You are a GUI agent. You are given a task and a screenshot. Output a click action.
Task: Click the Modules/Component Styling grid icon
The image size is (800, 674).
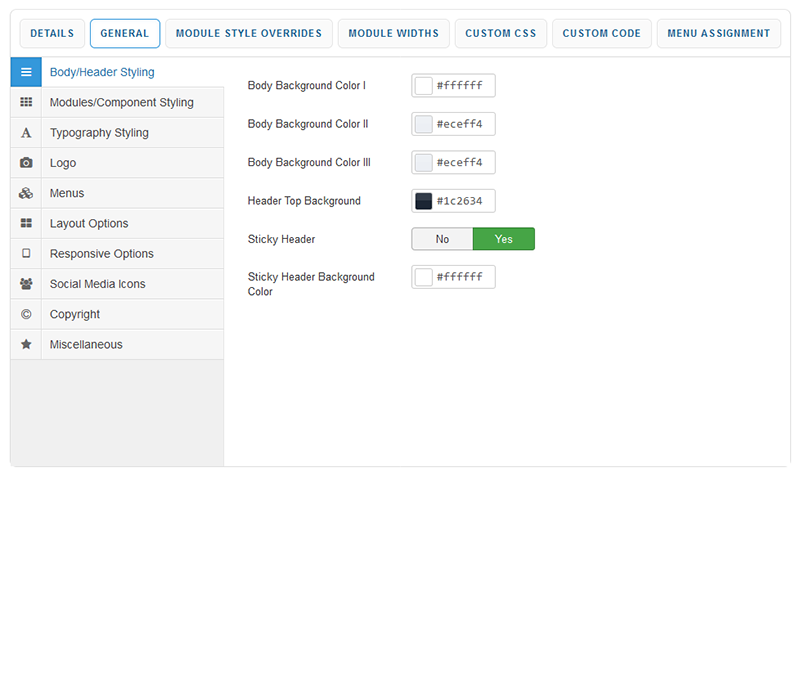pyautogui.click(x=26, y=103)
